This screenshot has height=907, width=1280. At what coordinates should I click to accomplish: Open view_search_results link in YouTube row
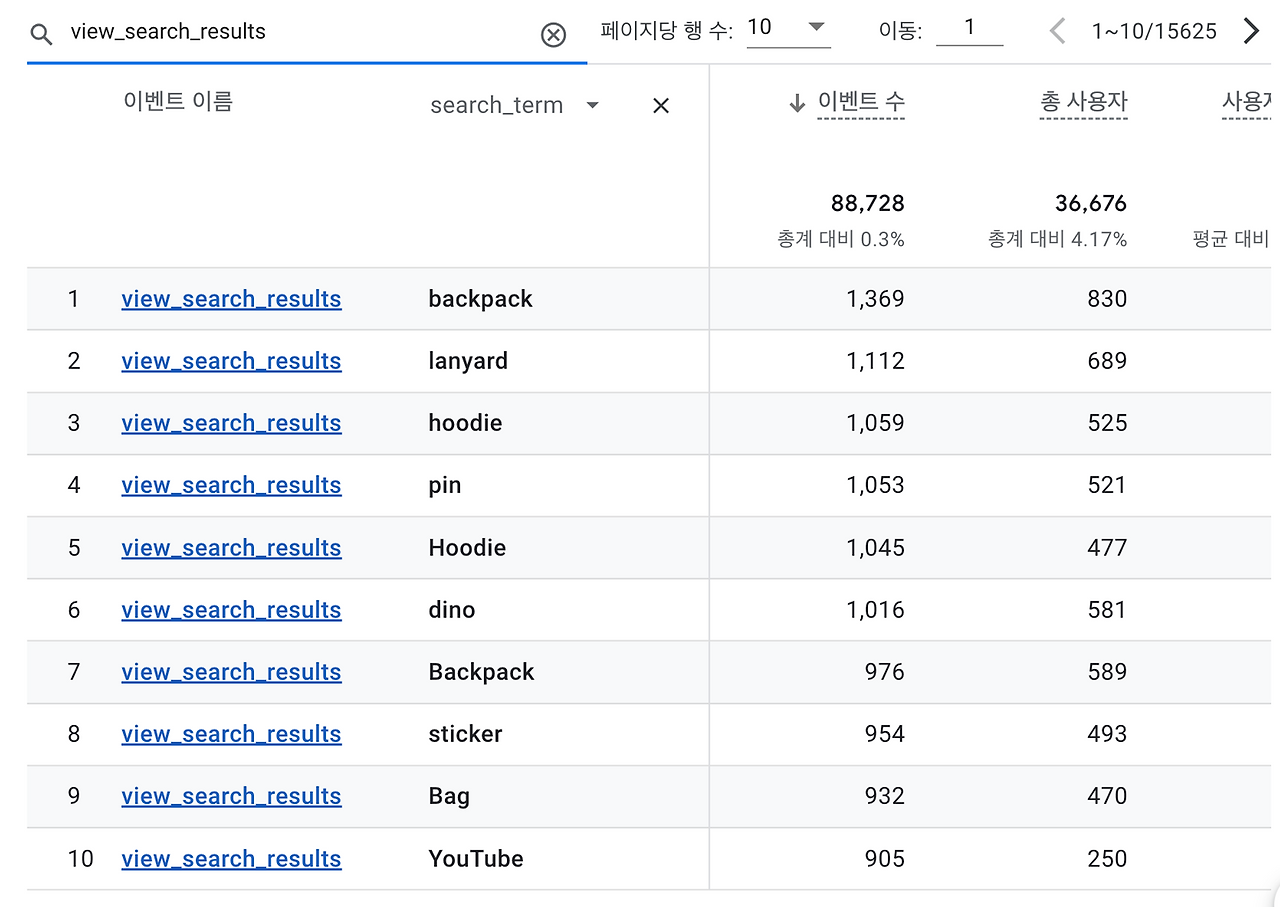[x=231, y=859]
